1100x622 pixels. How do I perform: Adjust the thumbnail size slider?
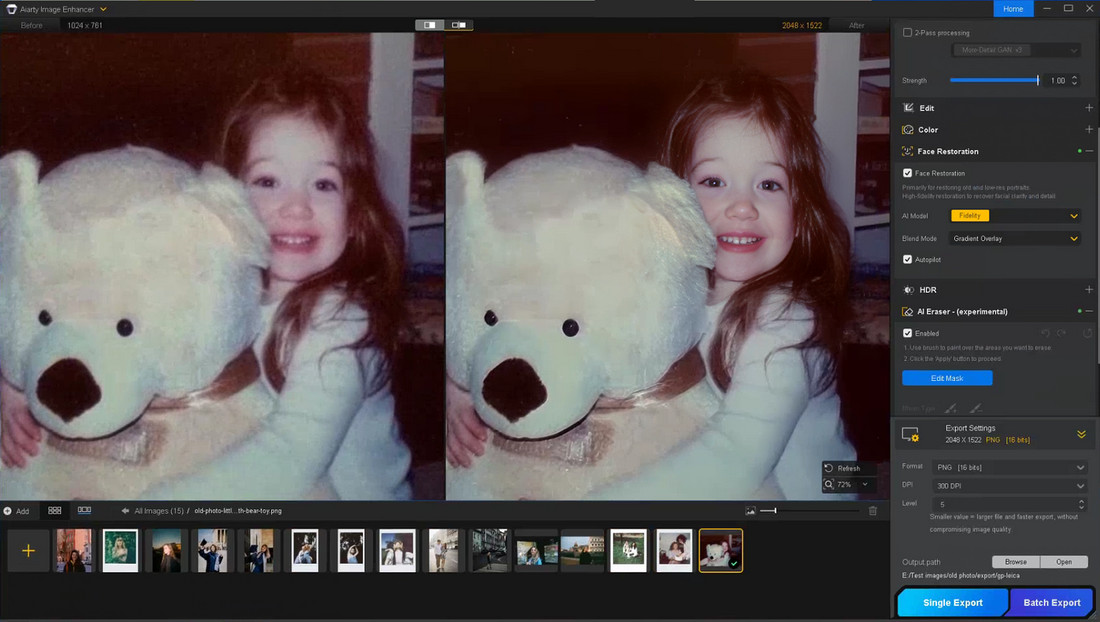coord(809,511)
